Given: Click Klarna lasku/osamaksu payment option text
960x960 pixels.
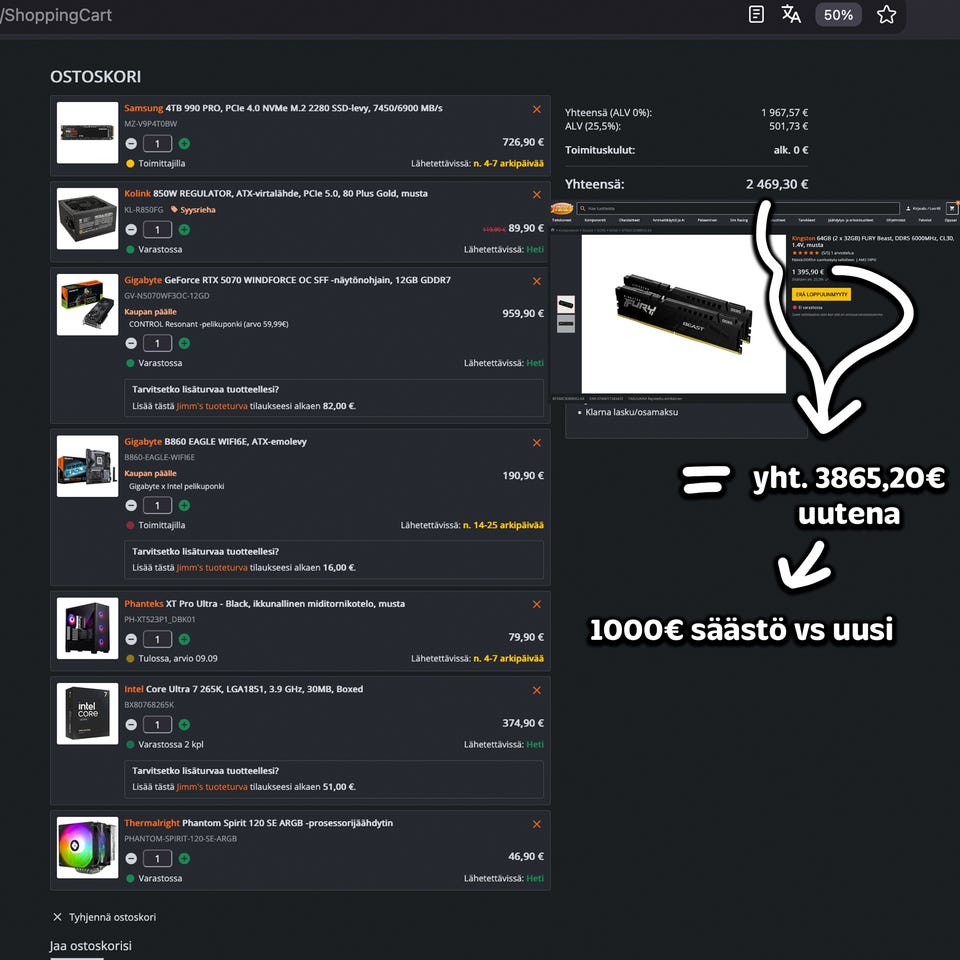Looking at the screenshot, I should tap(631, 412).
